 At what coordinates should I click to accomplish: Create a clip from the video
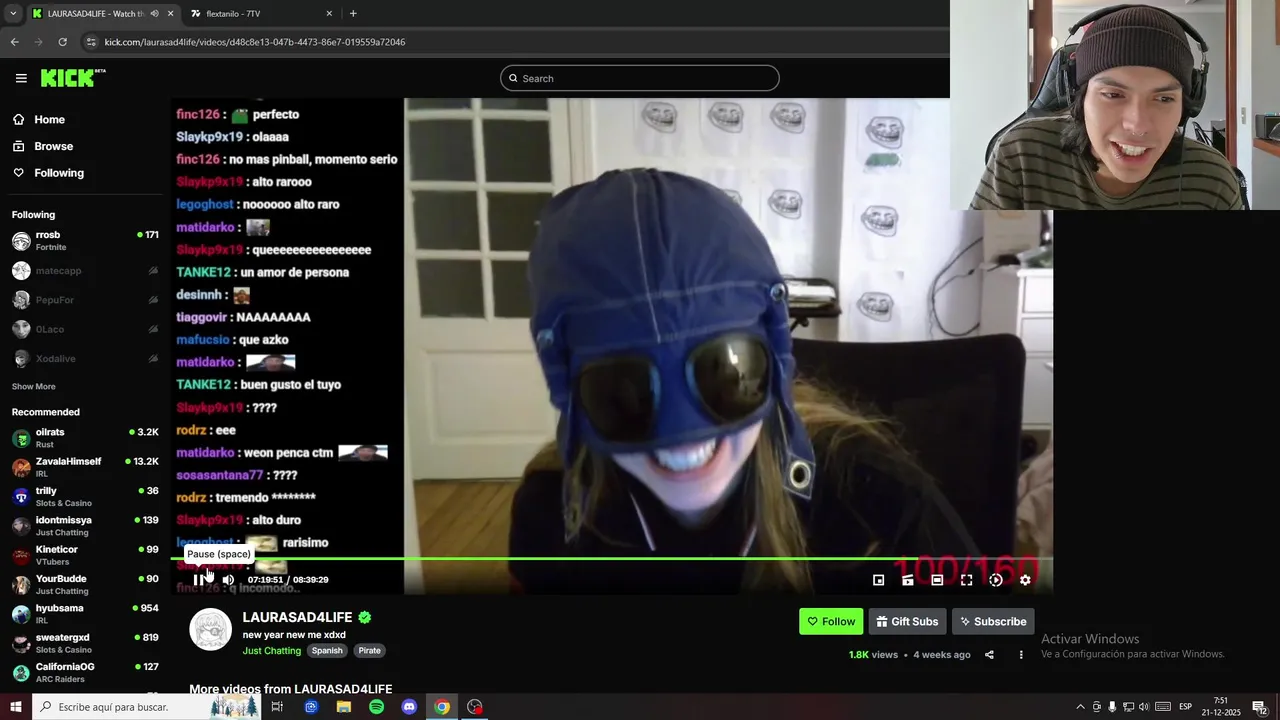[x=908, y=579]
